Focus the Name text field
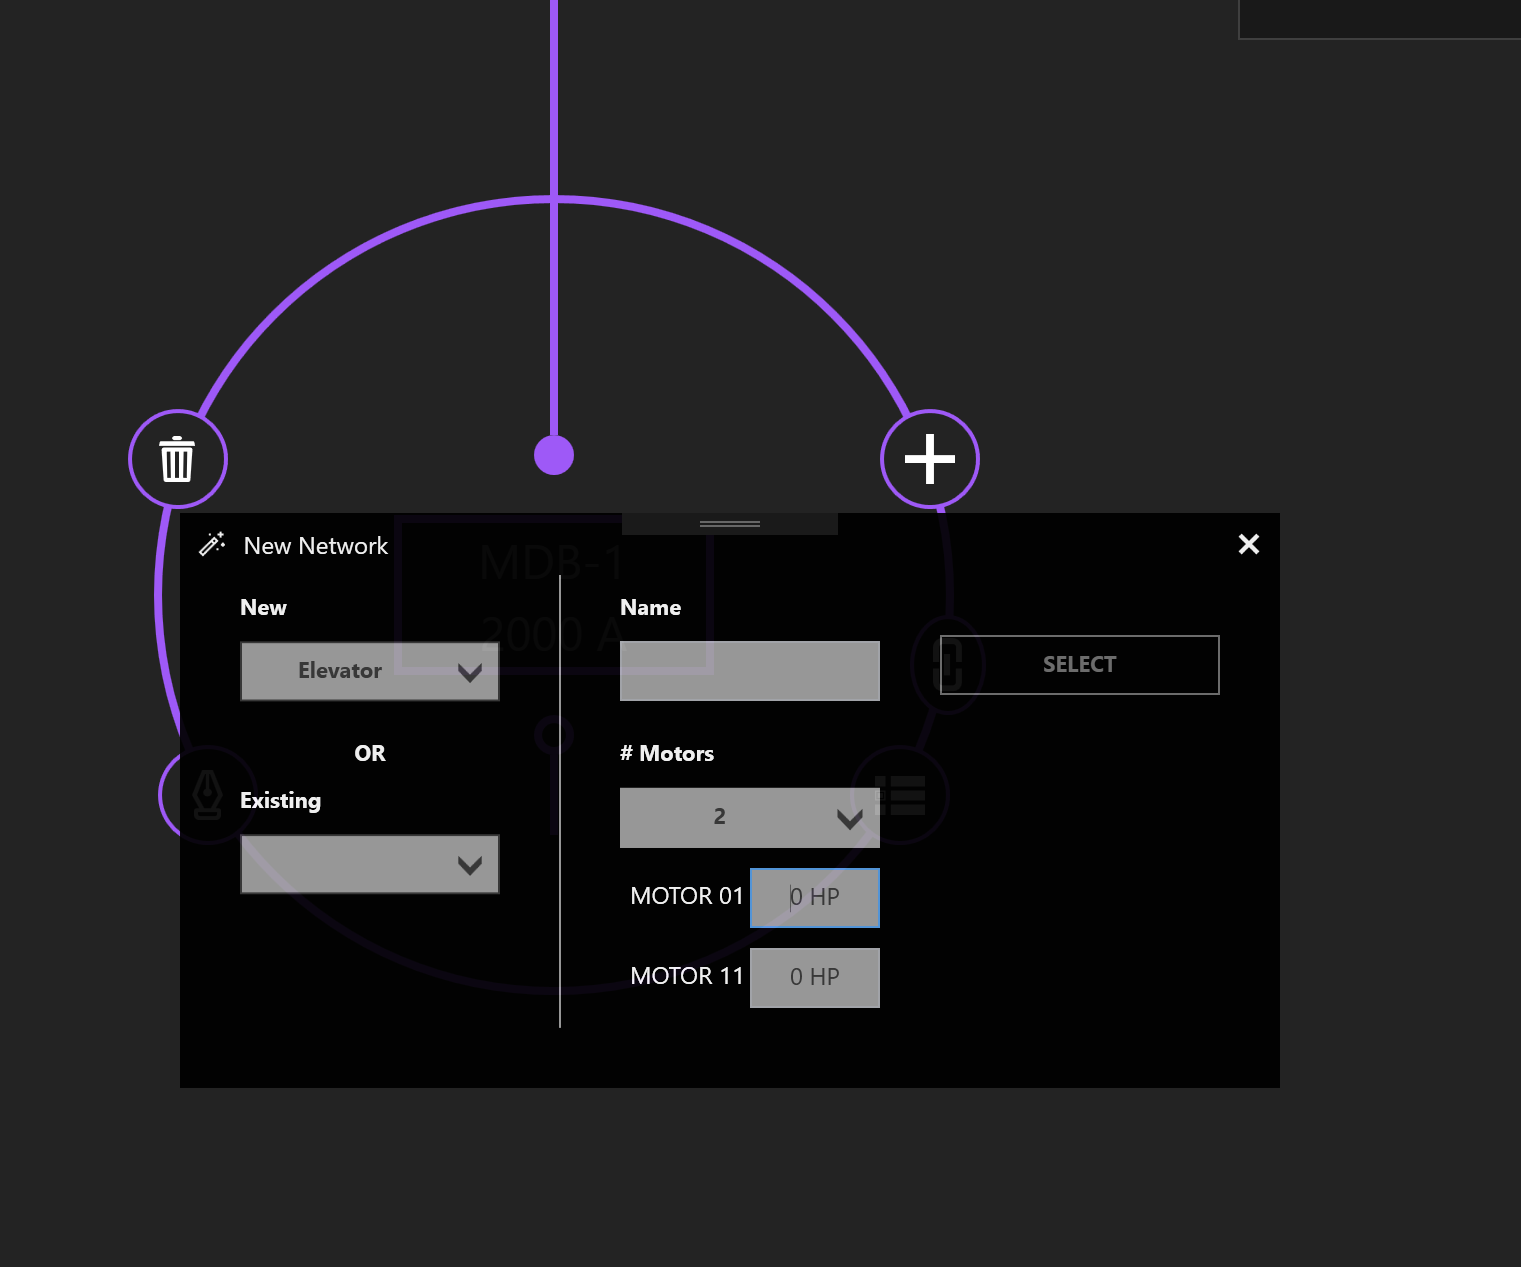This screenshot has height=1267, width=1521. (x=749, y=671)
